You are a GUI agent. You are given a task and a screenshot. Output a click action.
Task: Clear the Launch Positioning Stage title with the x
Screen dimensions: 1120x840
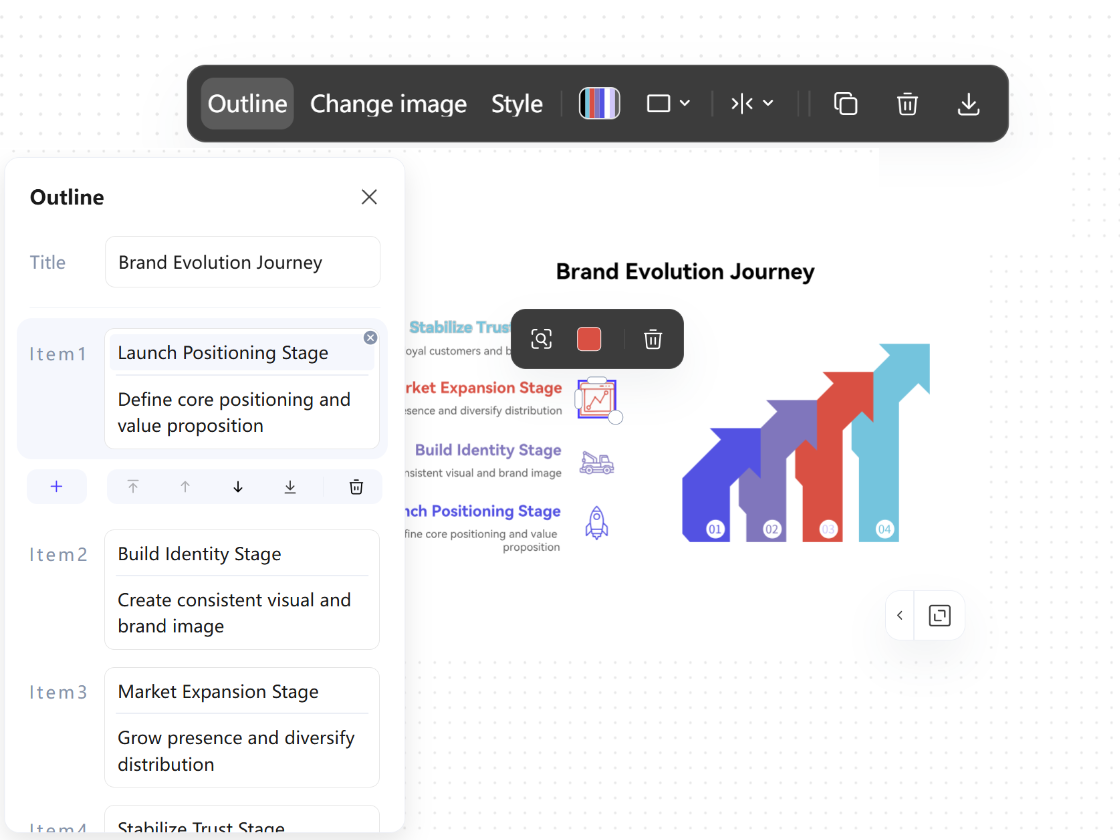point(370,337)
